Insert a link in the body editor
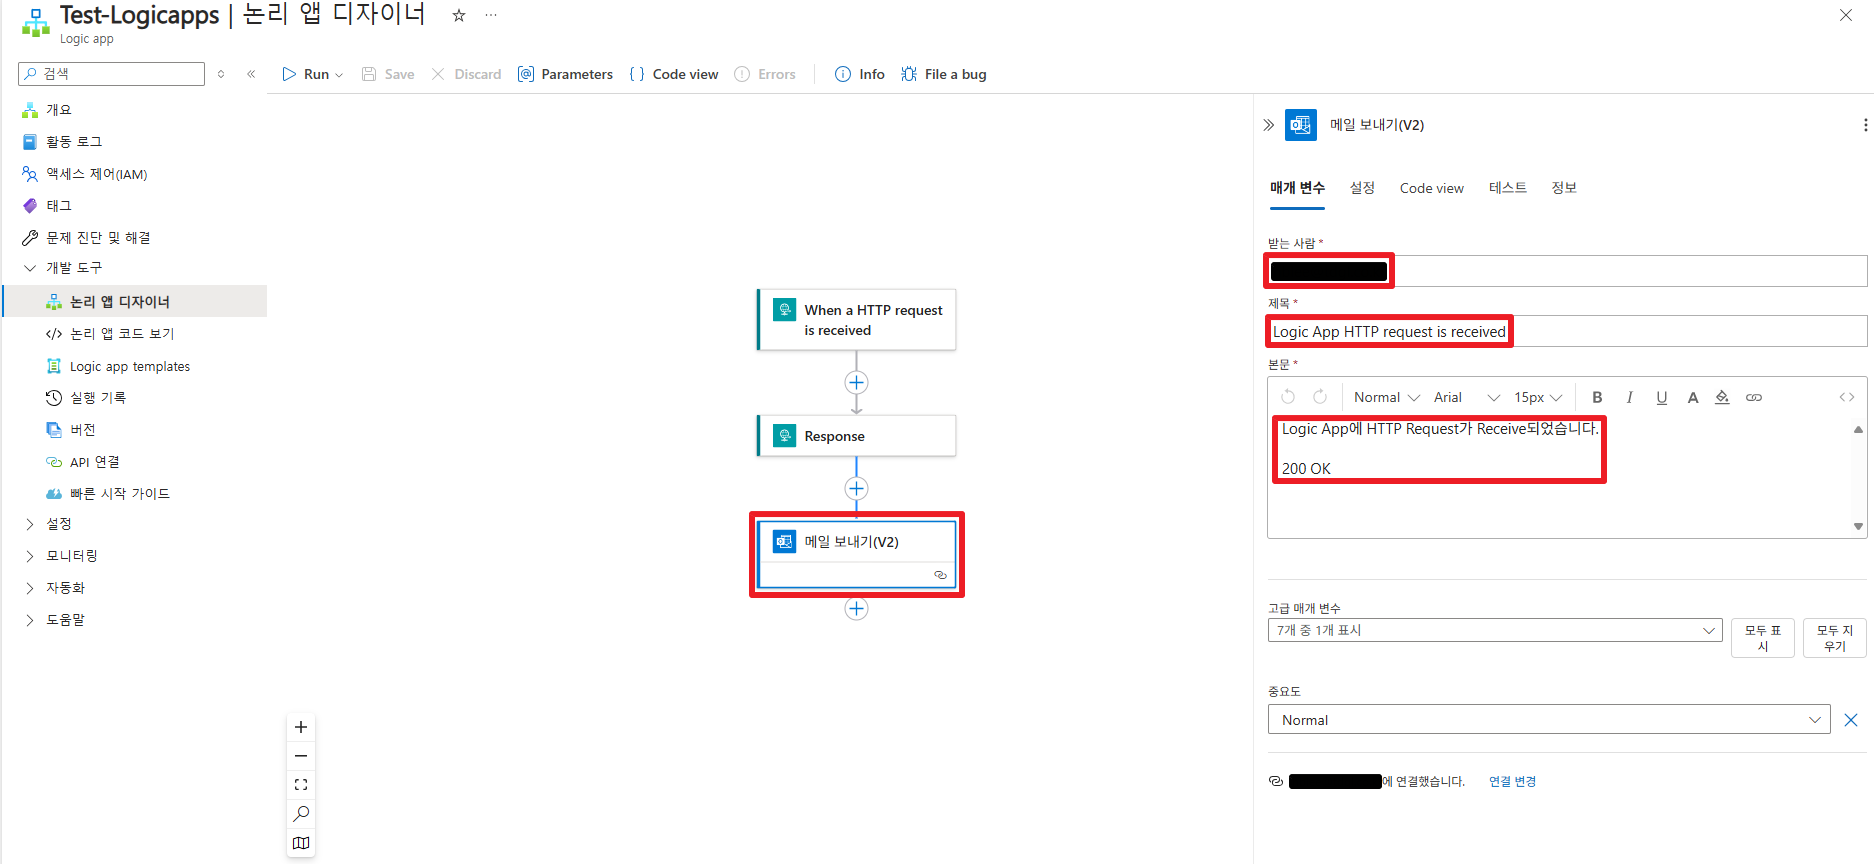Screen dimensions: 1874x864 1754,397
